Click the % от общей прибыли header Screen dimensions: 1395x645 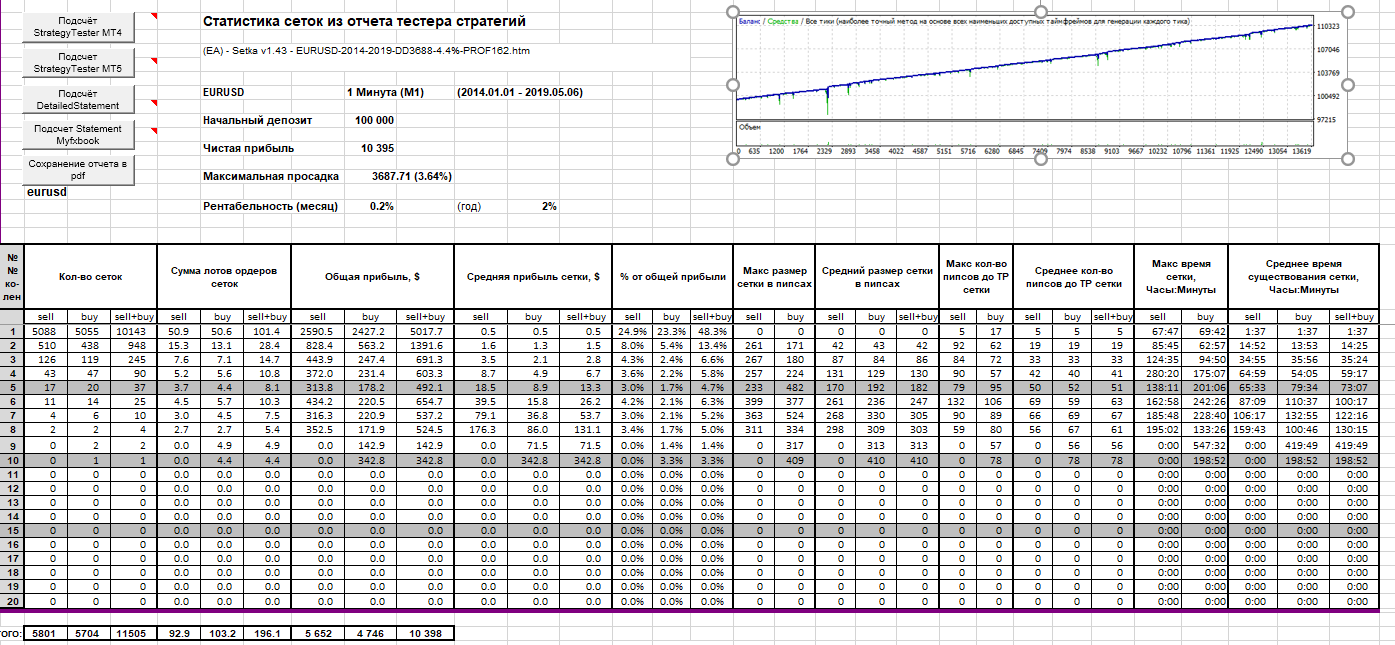click(671, 277)
